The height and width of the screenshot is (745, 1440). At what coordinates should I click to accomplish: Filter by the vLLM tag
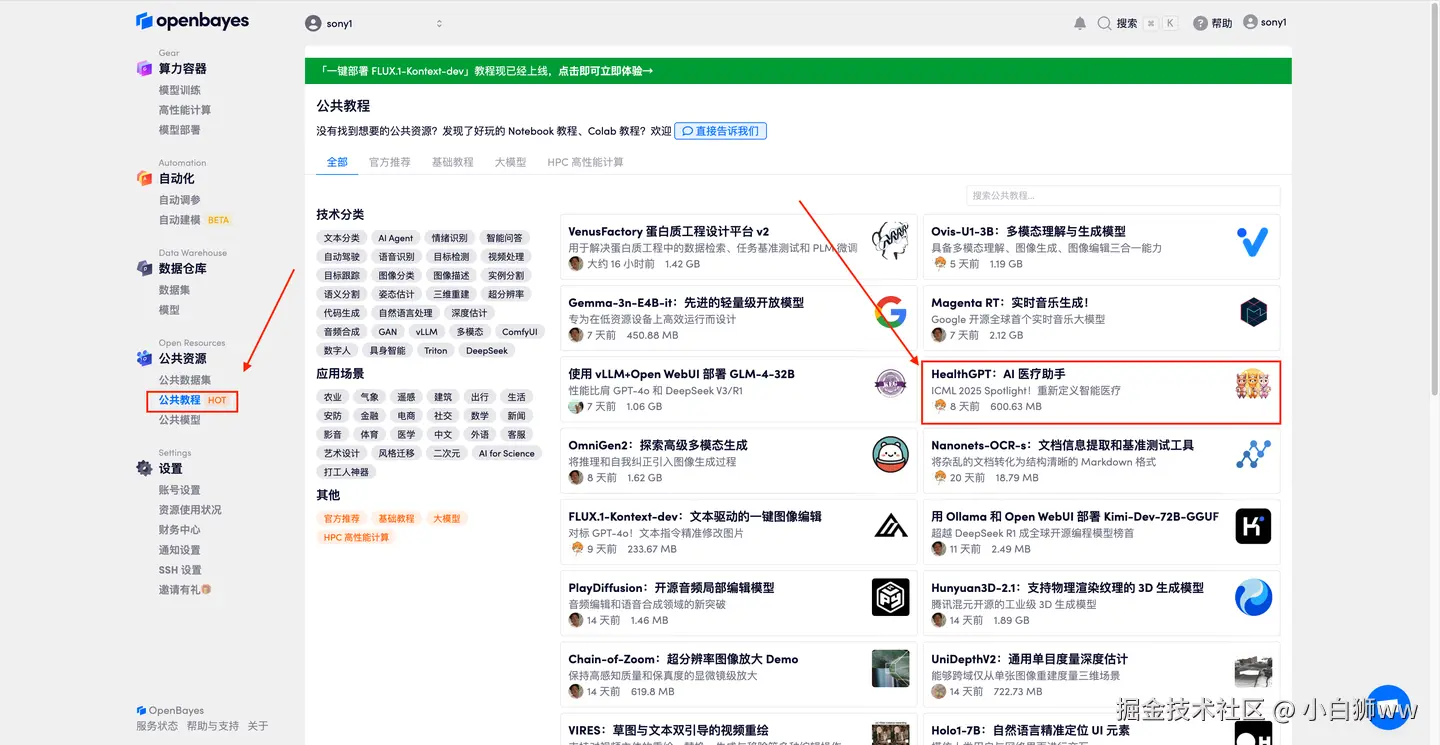coord(427,332)
